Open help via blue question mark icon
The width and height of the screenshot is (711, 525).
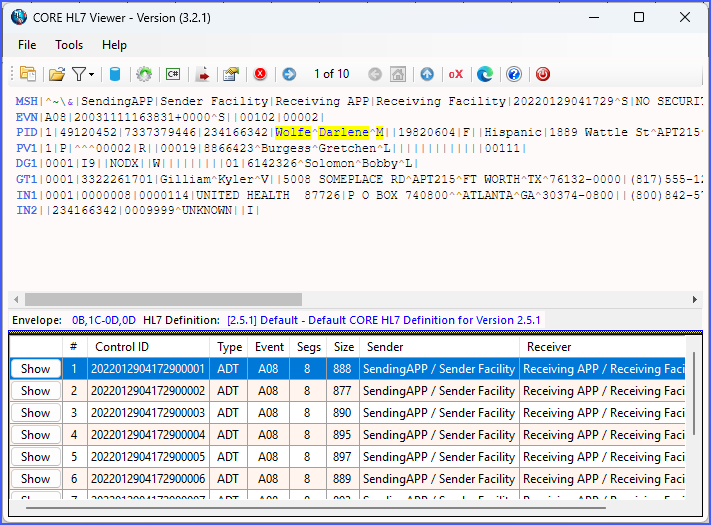click(x=514, y=74)
